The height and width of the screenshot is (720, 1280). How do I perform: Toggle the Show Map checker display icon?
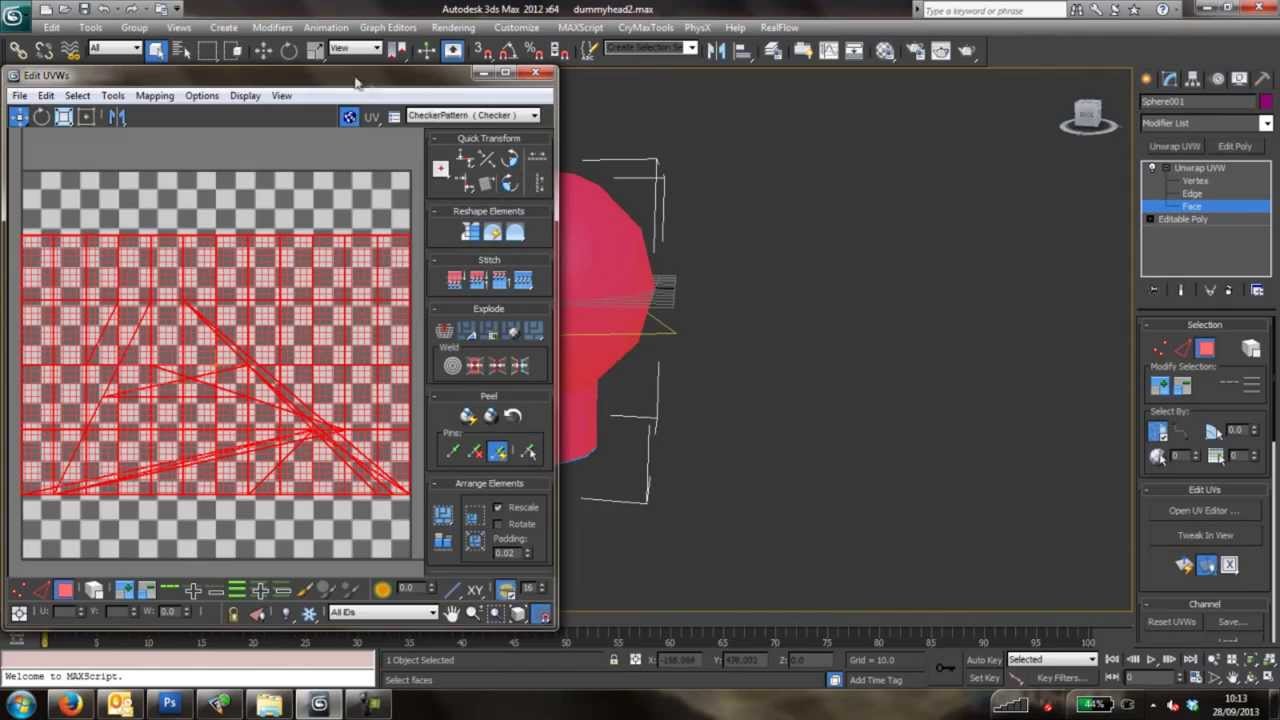pos(349,117)
